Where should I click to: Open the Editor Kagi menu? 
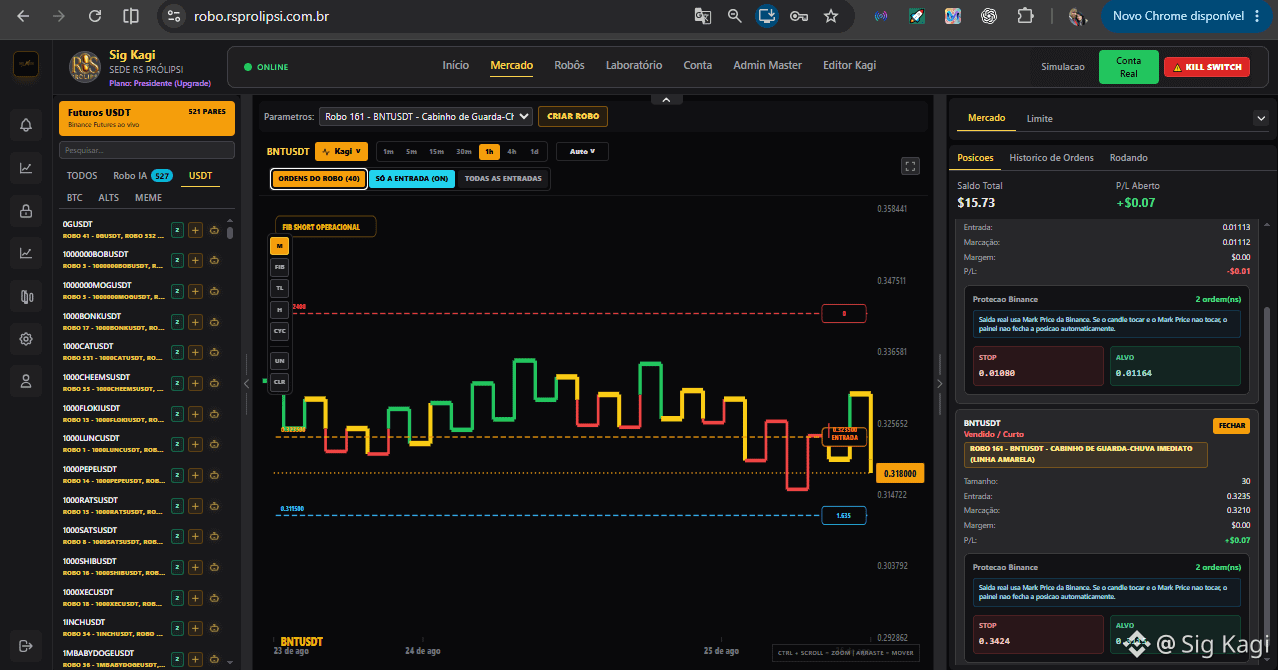pyautogui.click(x=849, y=65)
